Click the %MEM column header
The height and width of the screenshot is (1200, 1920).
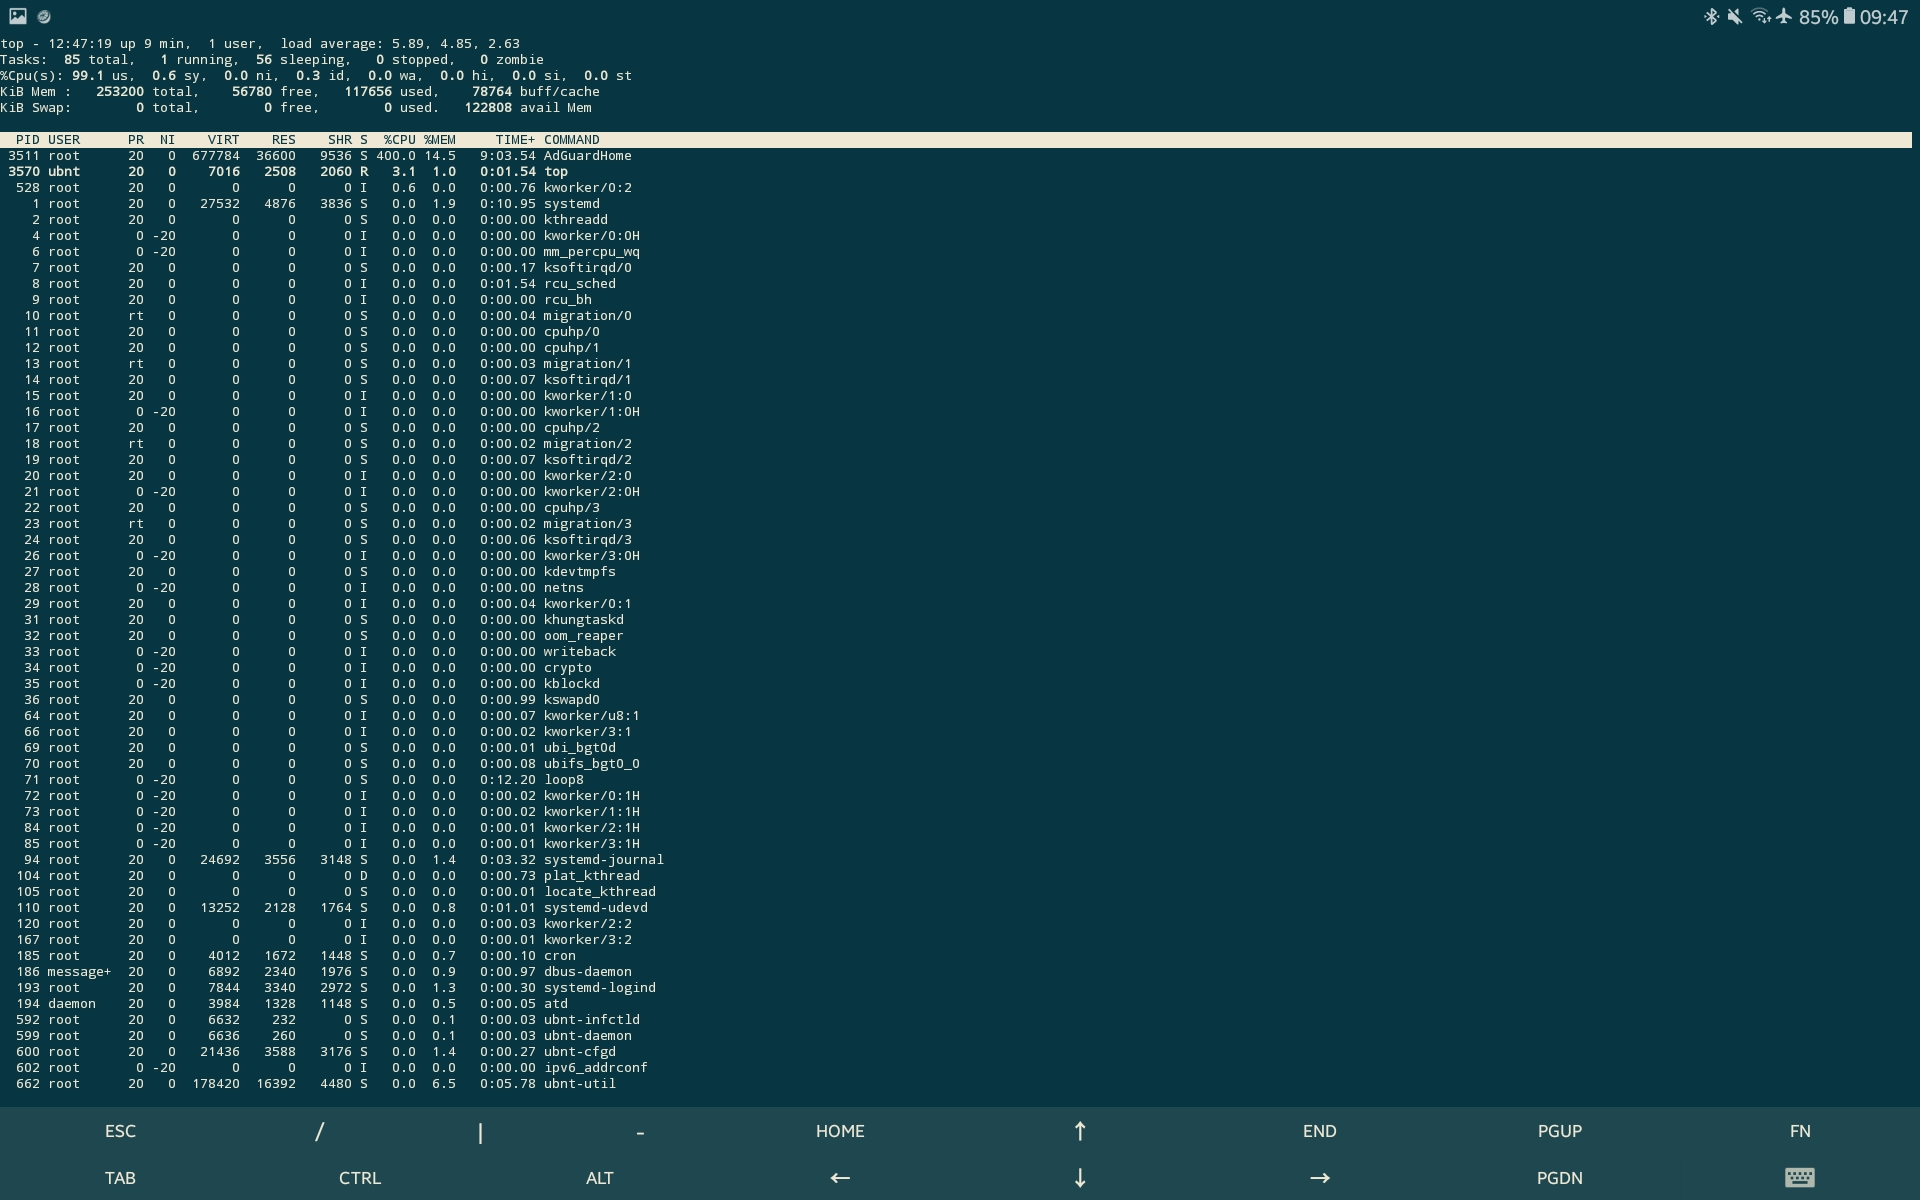(440, 140)
